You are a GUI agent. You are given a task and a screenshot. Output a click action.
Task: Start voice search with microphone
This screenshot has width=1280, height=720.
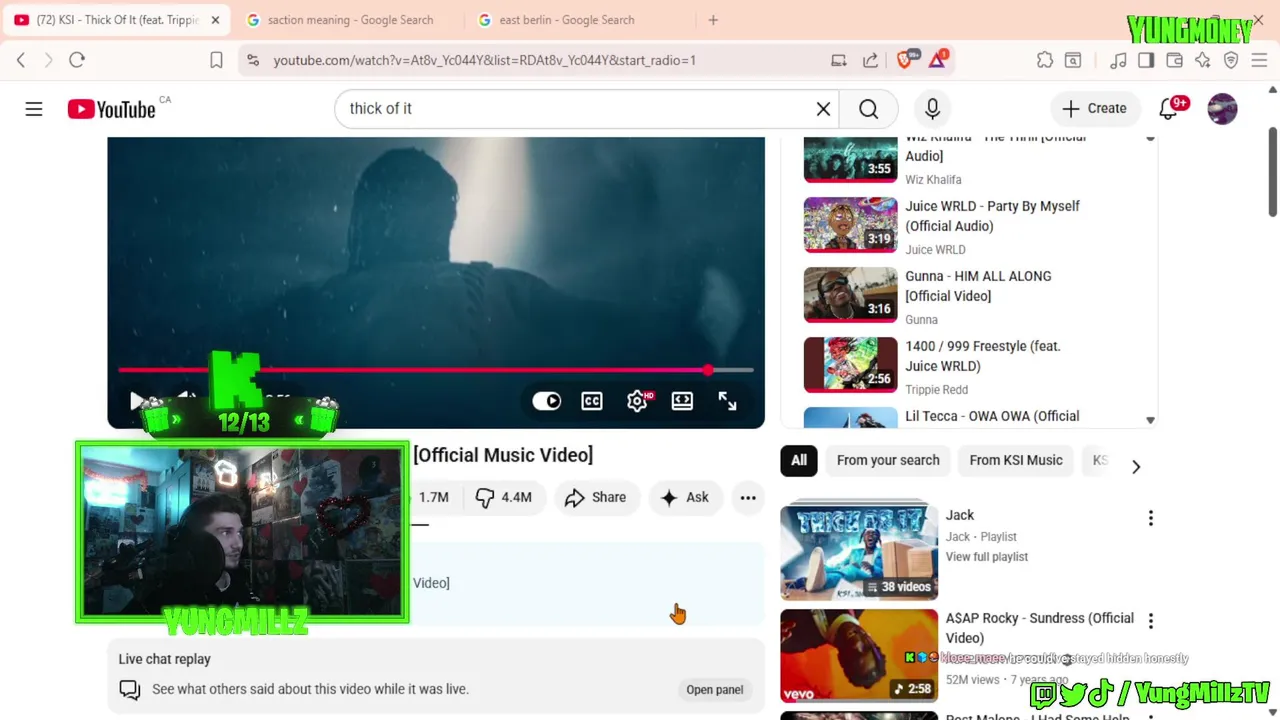click(x=932, y=109)
